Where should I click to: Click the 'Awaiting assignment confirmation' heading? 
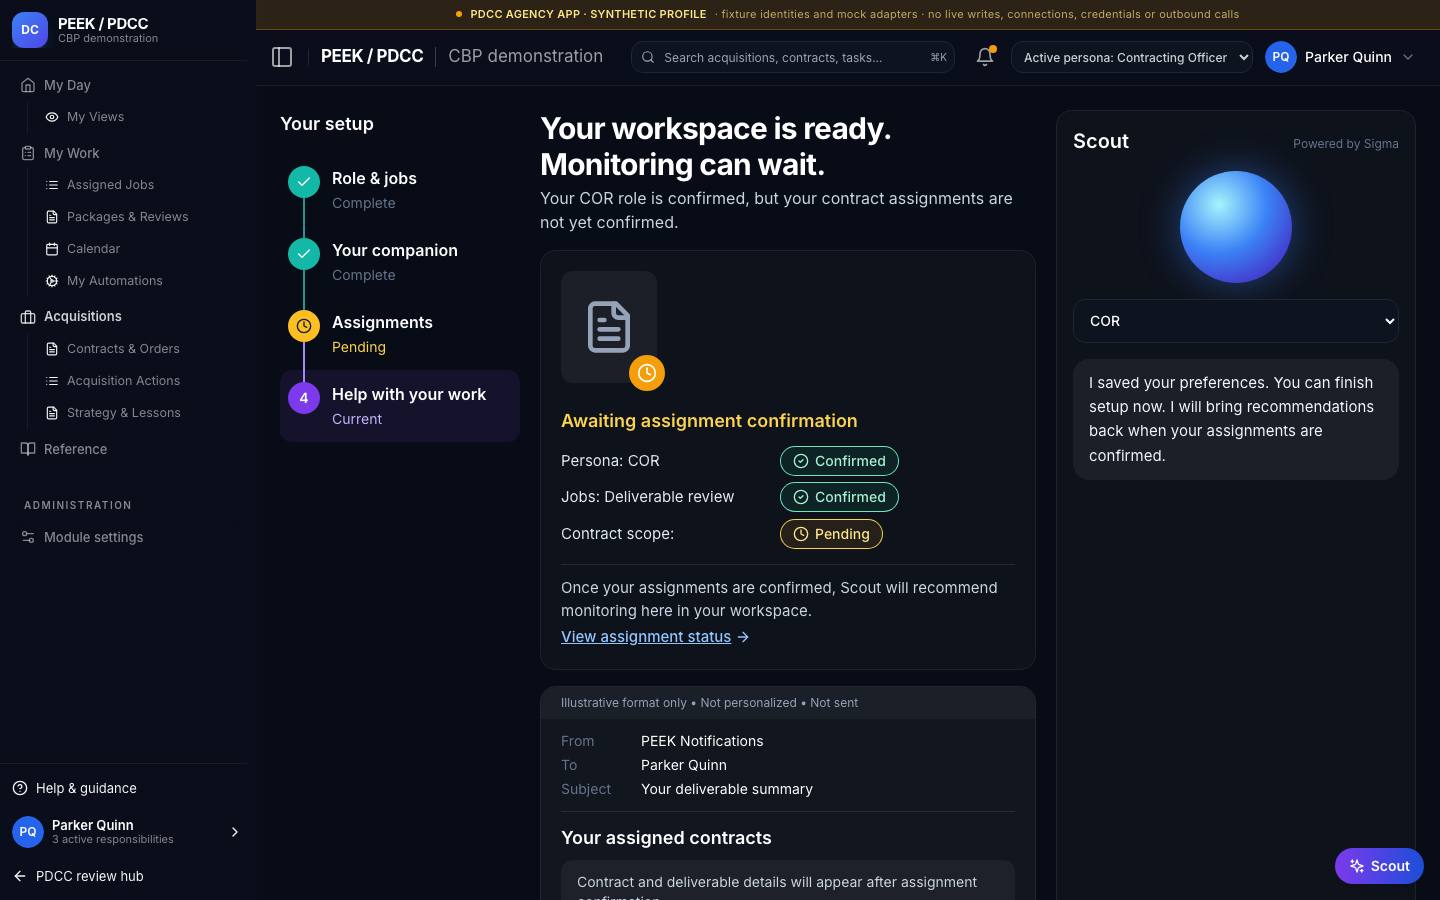pyautogui.click(x=709, y=421)
